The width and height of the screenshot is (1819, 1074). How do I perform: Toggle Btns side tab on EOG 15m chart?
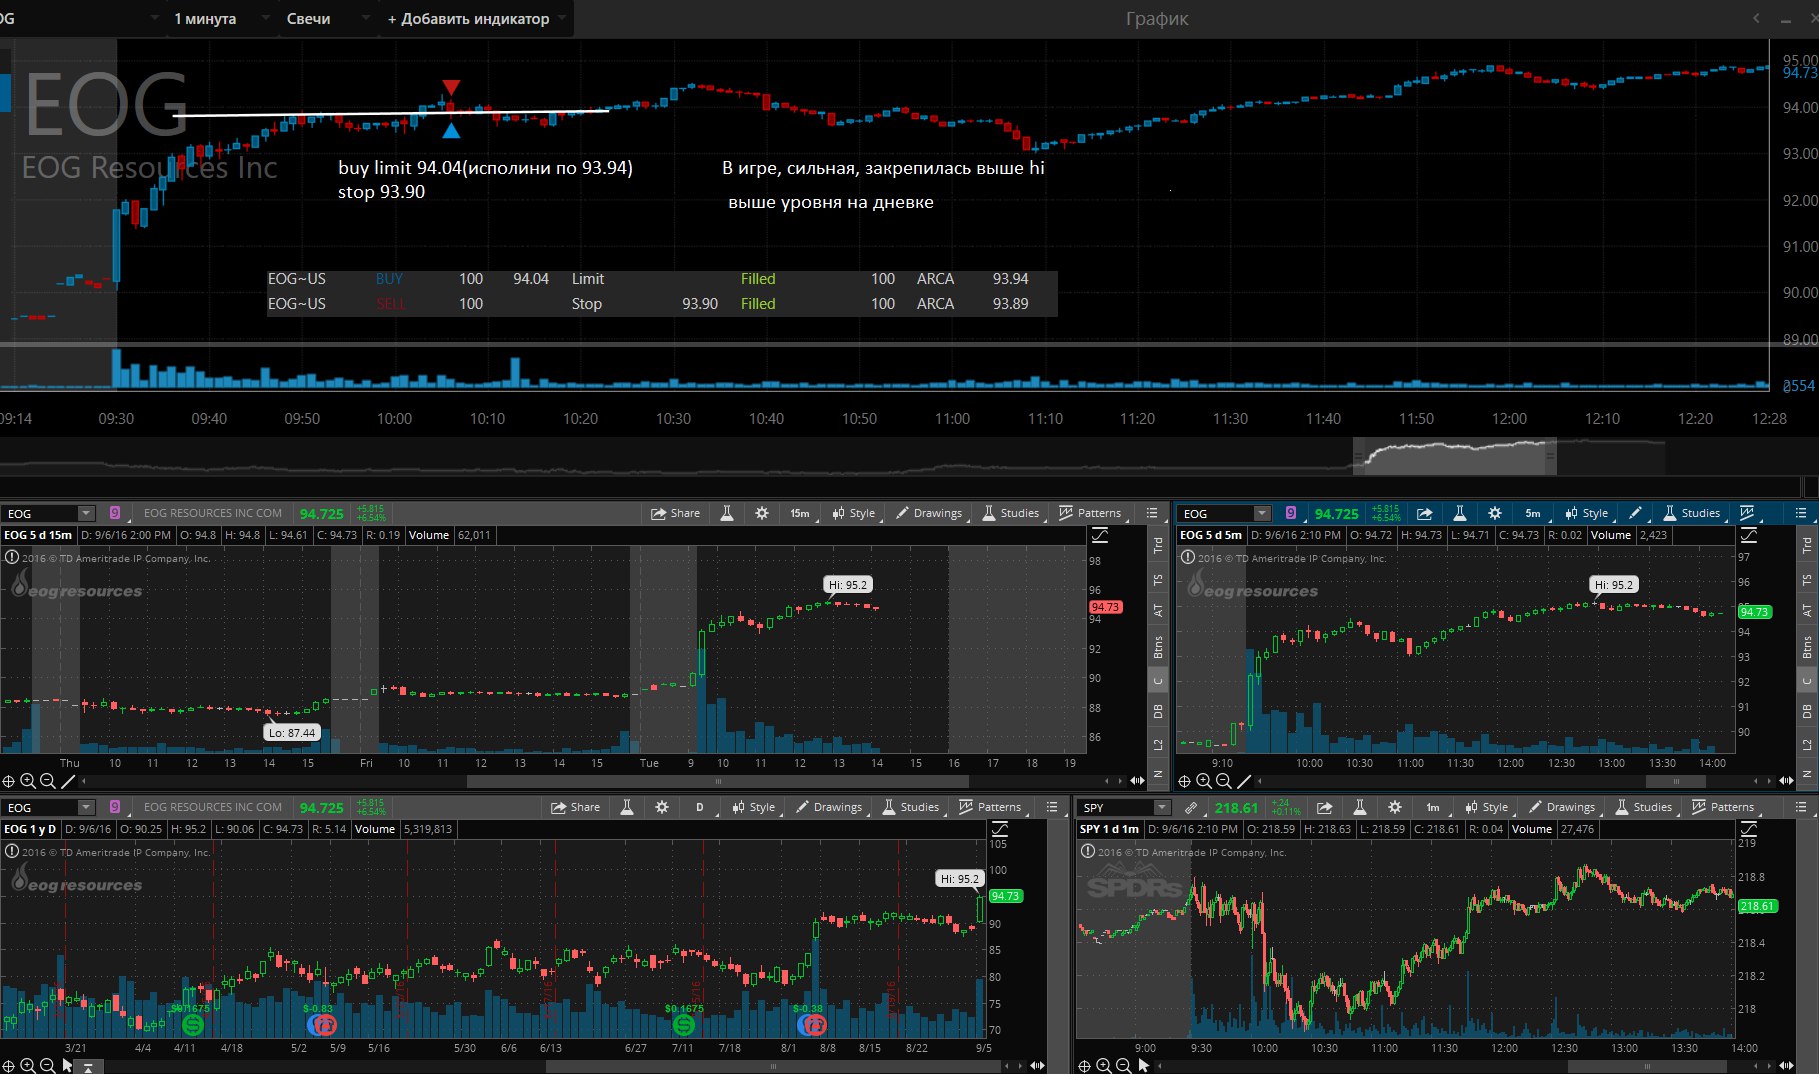(x=1158, y=647)
